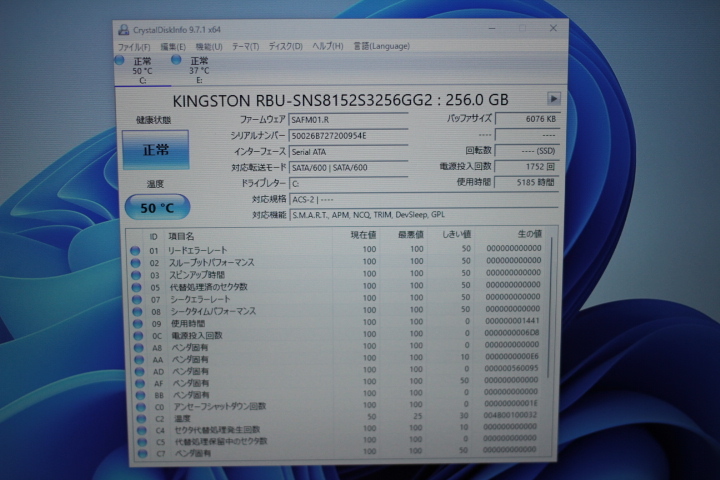Click the drive letter field C:
This screenshot has width=720, height=480.
point(348,183)
